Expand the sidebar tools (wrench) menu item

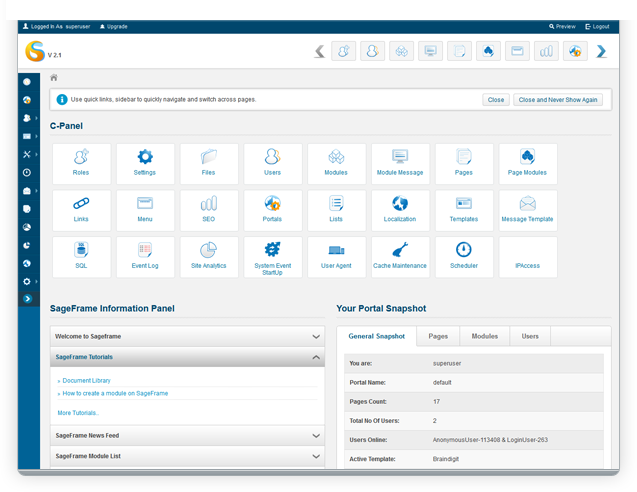[28, 154]
